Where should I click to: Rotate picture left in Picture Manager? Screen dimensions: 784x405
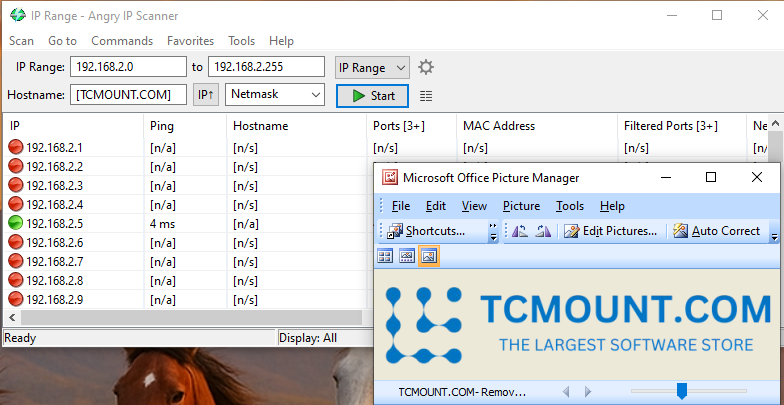520,231
